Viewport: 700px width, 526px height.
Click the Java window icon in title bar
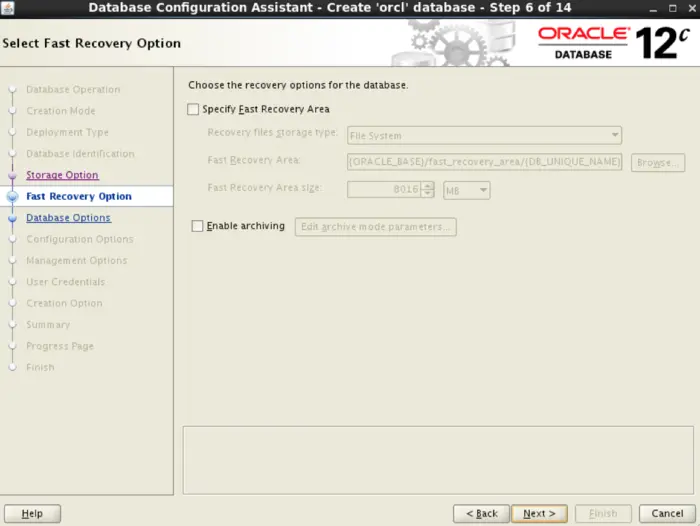click(x=8, y=8)
